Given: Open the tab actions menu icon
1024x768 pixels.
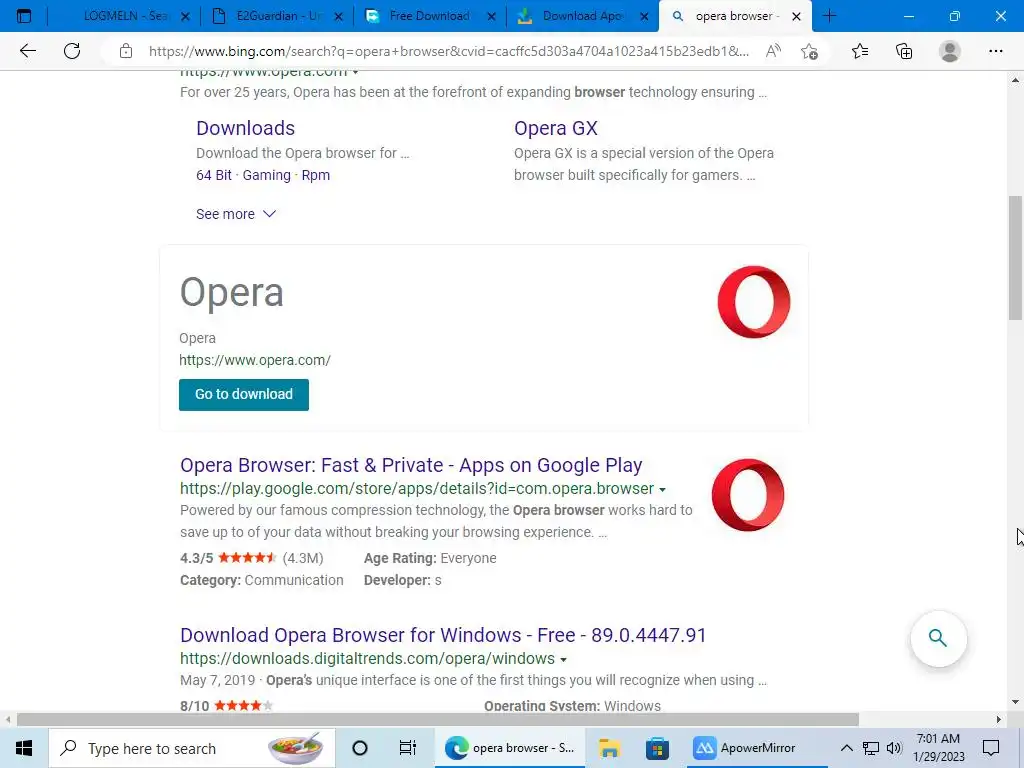Looking at the screenshot, I should pos(24,16).
